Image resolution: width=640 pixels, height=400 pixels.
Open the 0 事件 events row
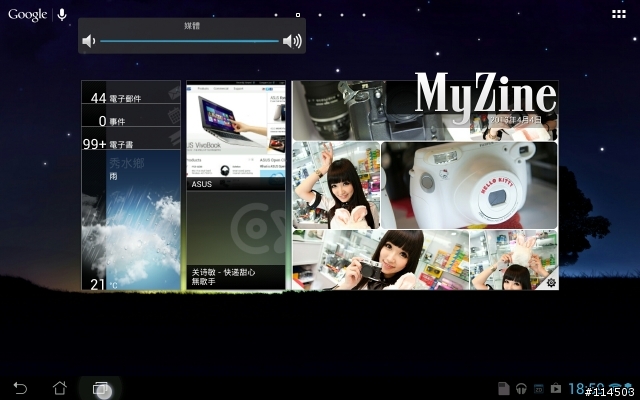coord(131,116)
